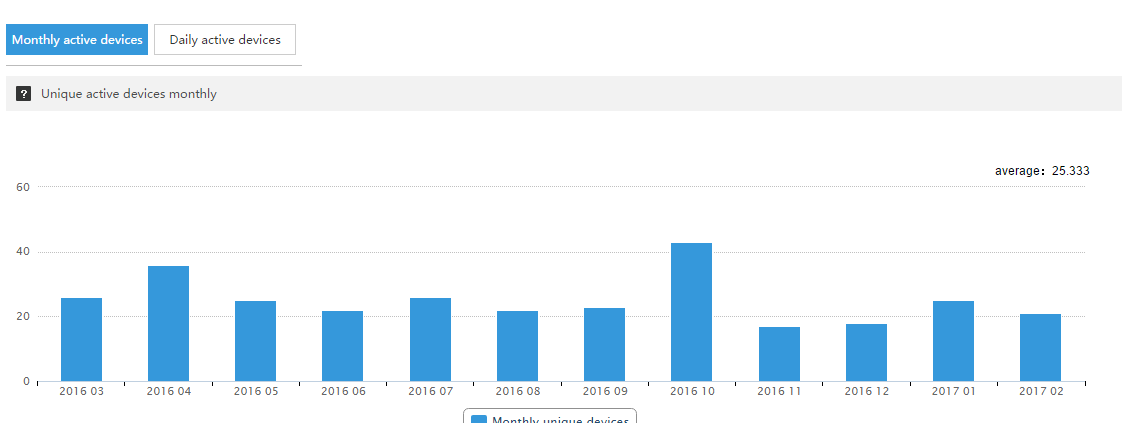Click the 2016 08 bar

coord(517,346)
